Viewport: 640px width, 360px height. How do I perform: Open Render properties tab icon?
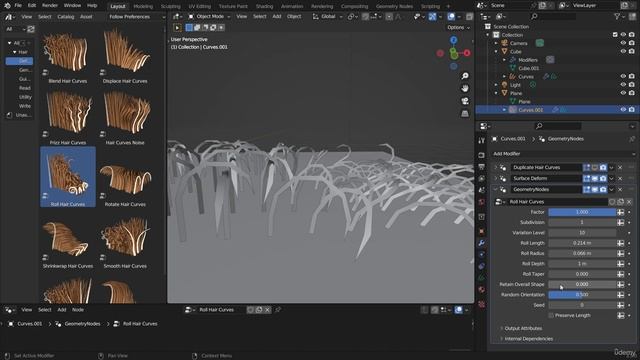482,156
